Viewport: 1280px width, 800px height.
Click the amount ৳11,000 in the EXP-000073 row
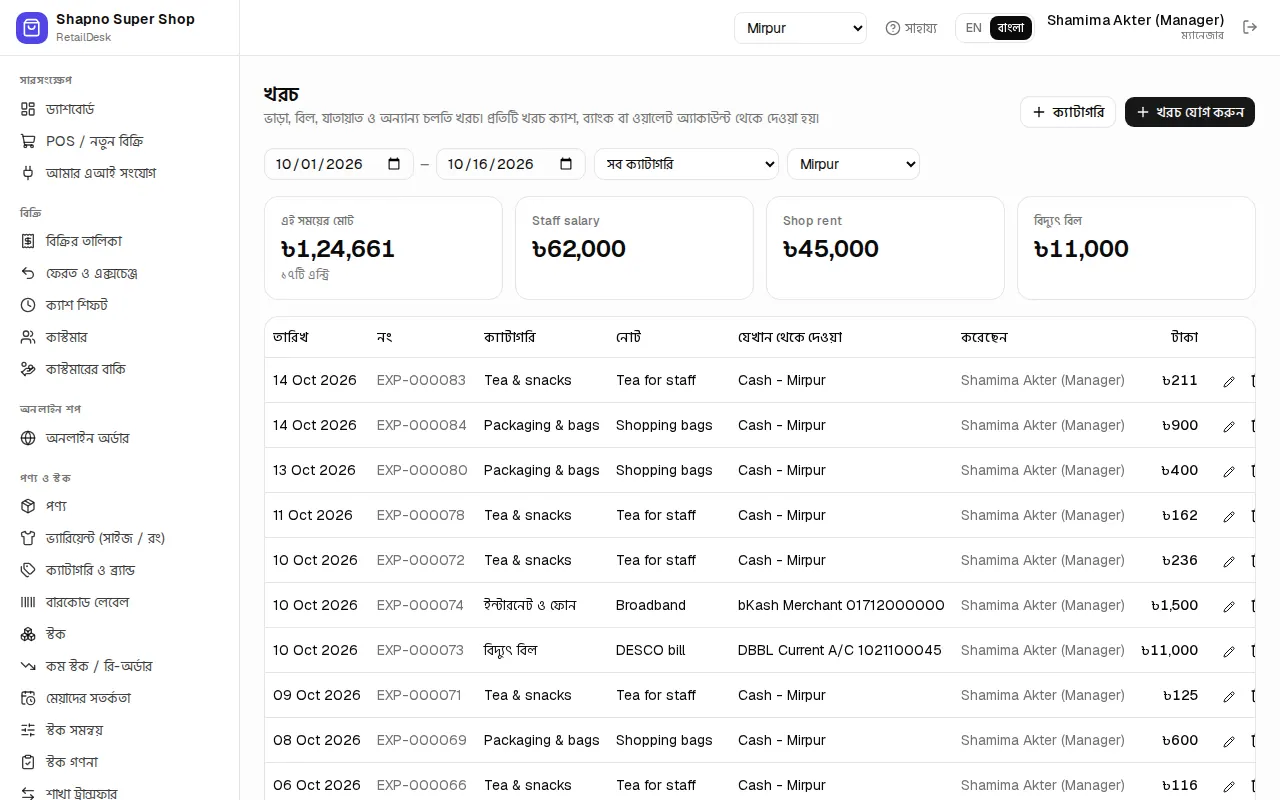pos(1170,650)
